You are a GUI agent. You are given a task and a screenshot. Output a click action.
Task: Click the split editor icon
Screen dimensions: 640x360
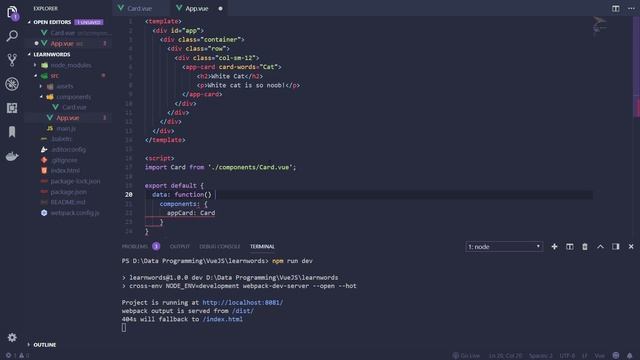click(x=616, y=8)
